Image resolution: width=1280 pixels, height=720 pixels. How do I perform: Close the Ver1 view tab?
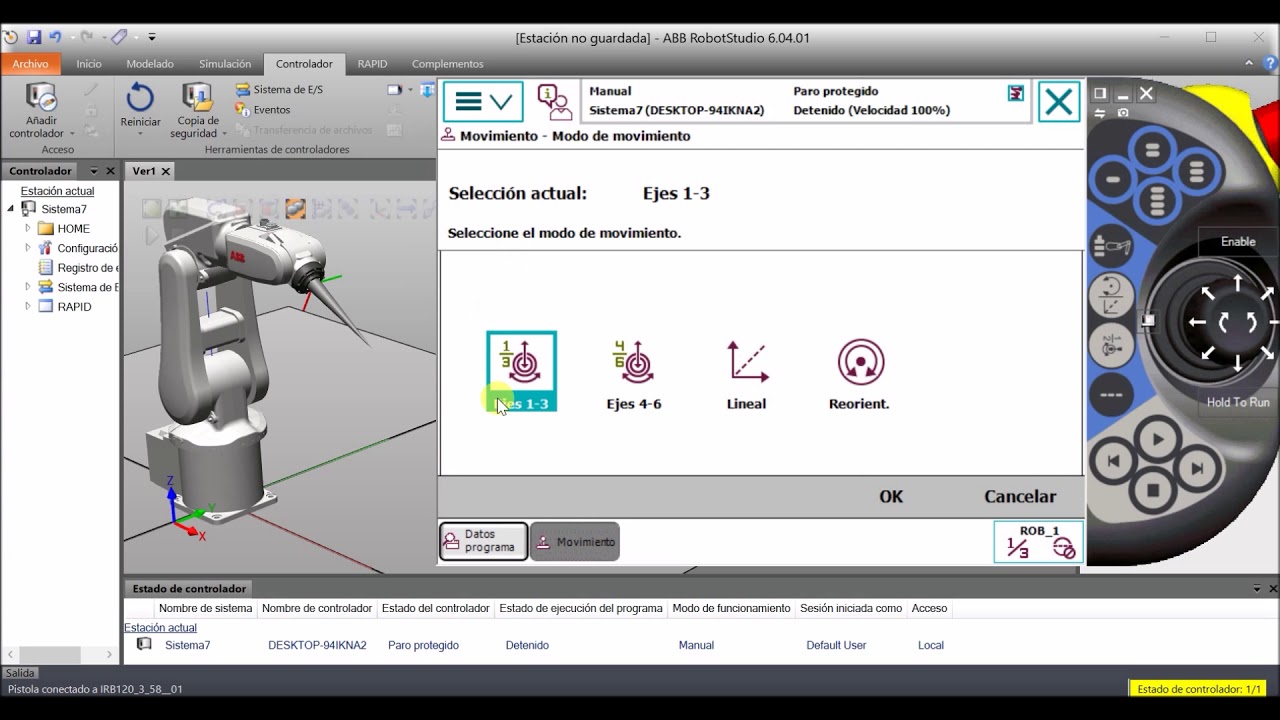[x=166, y=171]
